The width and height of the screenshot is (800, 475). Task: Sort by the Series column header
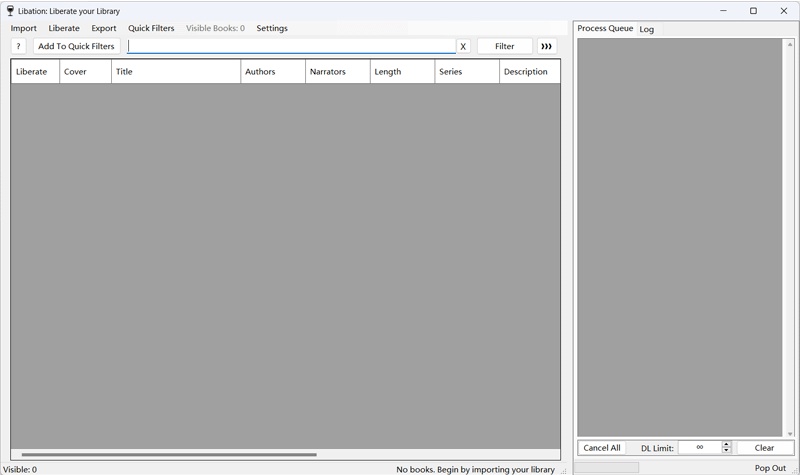467,71
